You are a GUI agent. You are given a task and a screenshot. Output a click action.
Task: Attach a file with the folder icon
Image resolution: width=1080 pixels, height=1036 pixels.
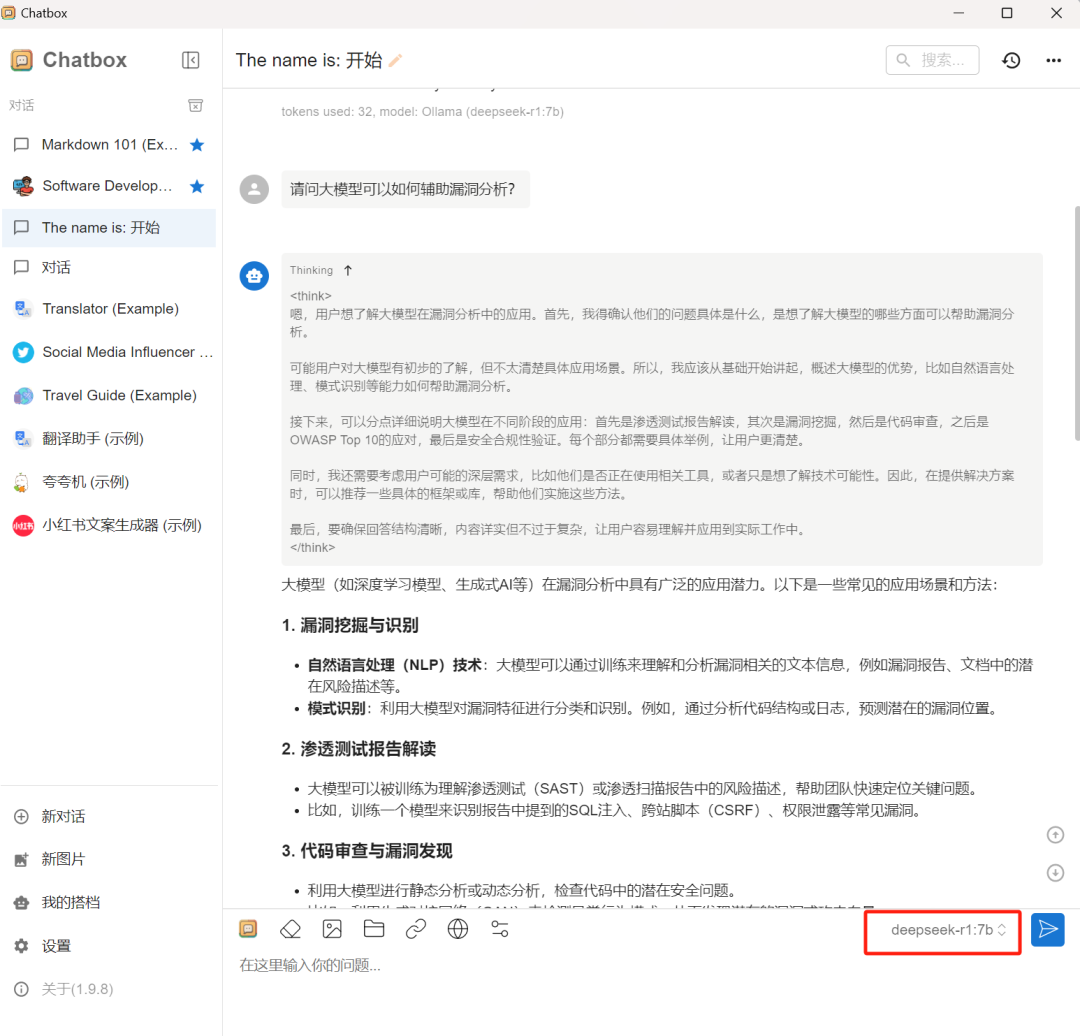pos(374,929)
